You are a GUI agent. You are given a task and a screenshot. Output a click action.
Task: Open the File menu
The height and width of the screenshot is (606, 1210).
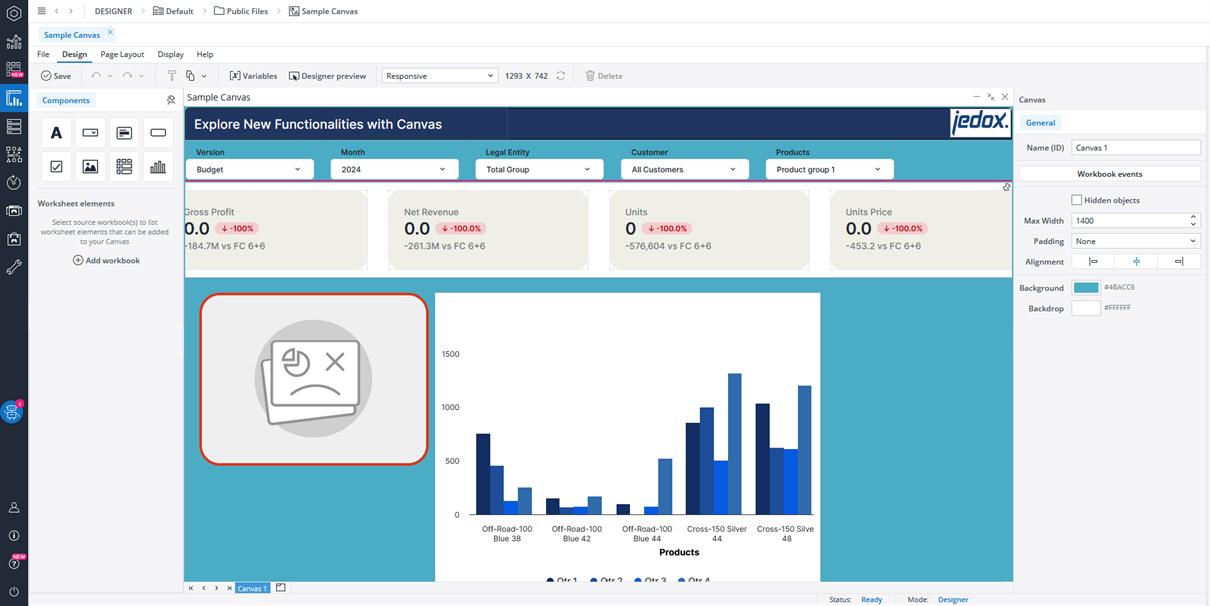coord(43,54)
